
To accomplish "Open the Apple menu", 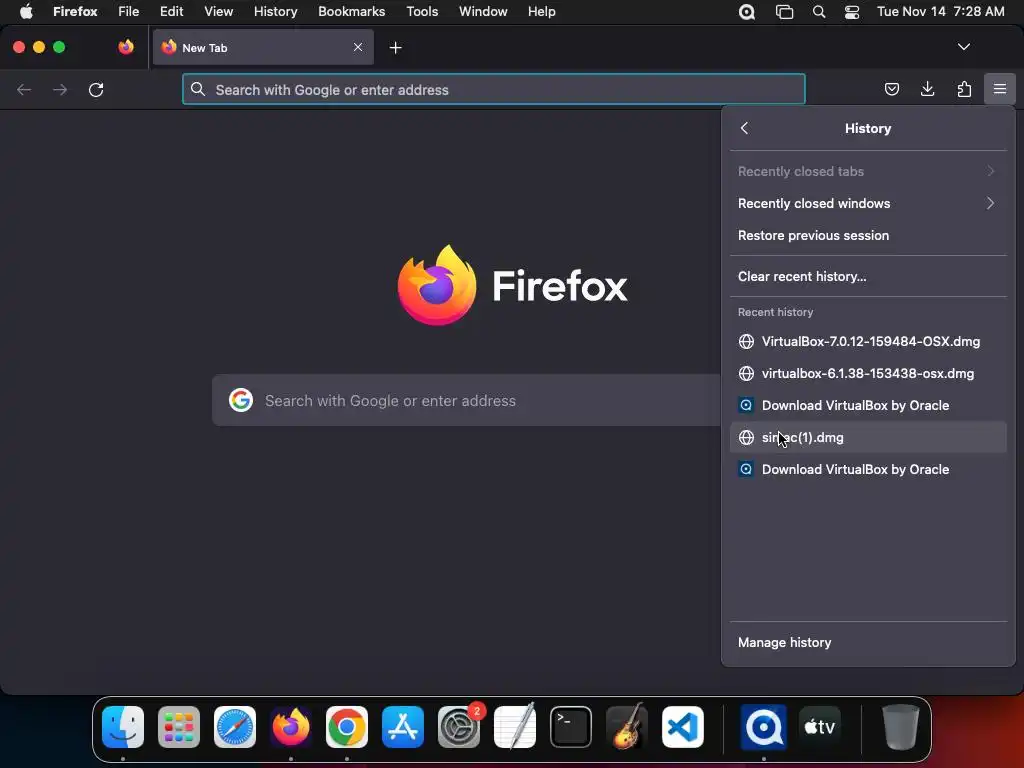I will (x=26, y=12).
